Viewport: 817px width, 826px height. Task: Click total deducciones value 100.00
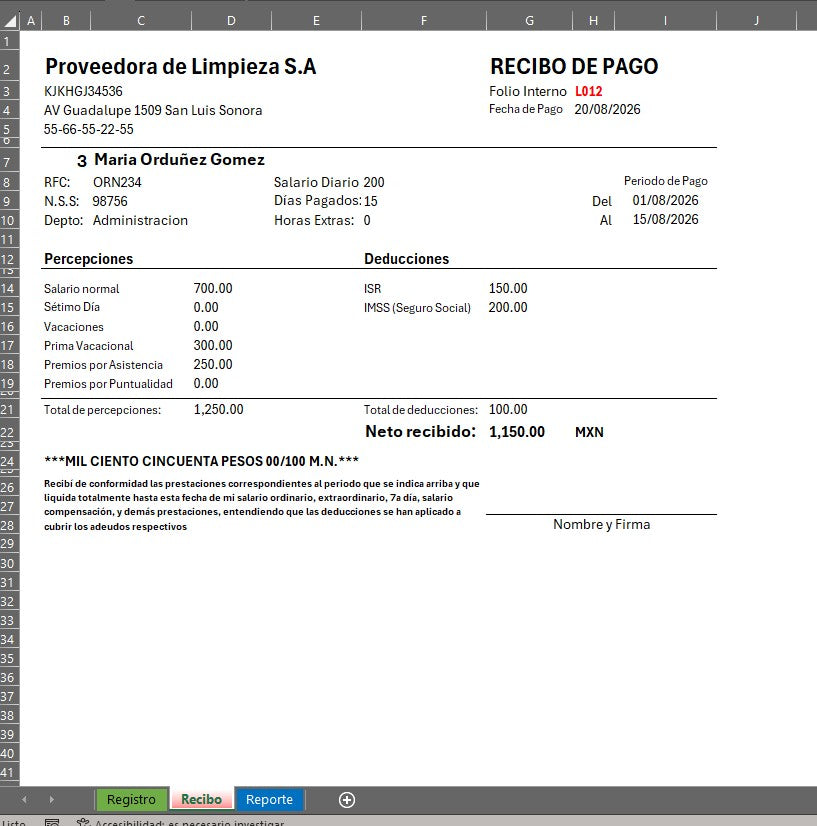click(x=508, y=409)
